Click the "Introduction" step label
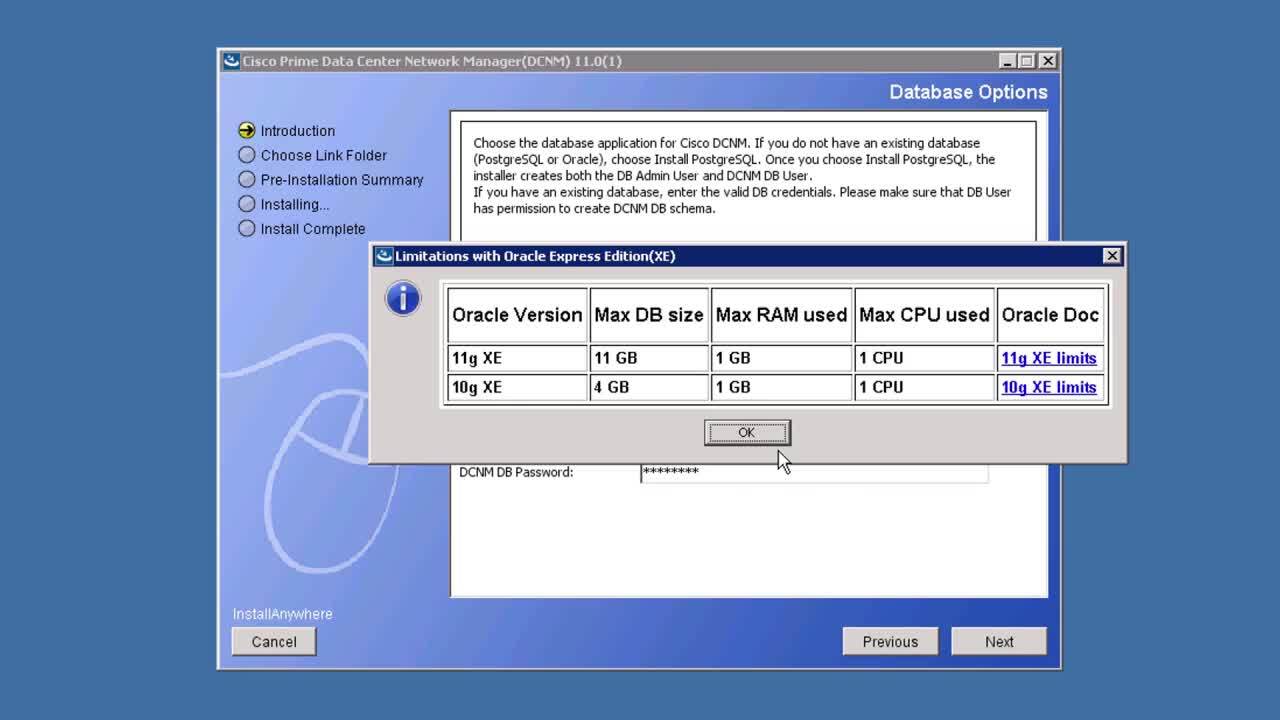The width and height of the screenshot is (1280, 720). point(298,131)
